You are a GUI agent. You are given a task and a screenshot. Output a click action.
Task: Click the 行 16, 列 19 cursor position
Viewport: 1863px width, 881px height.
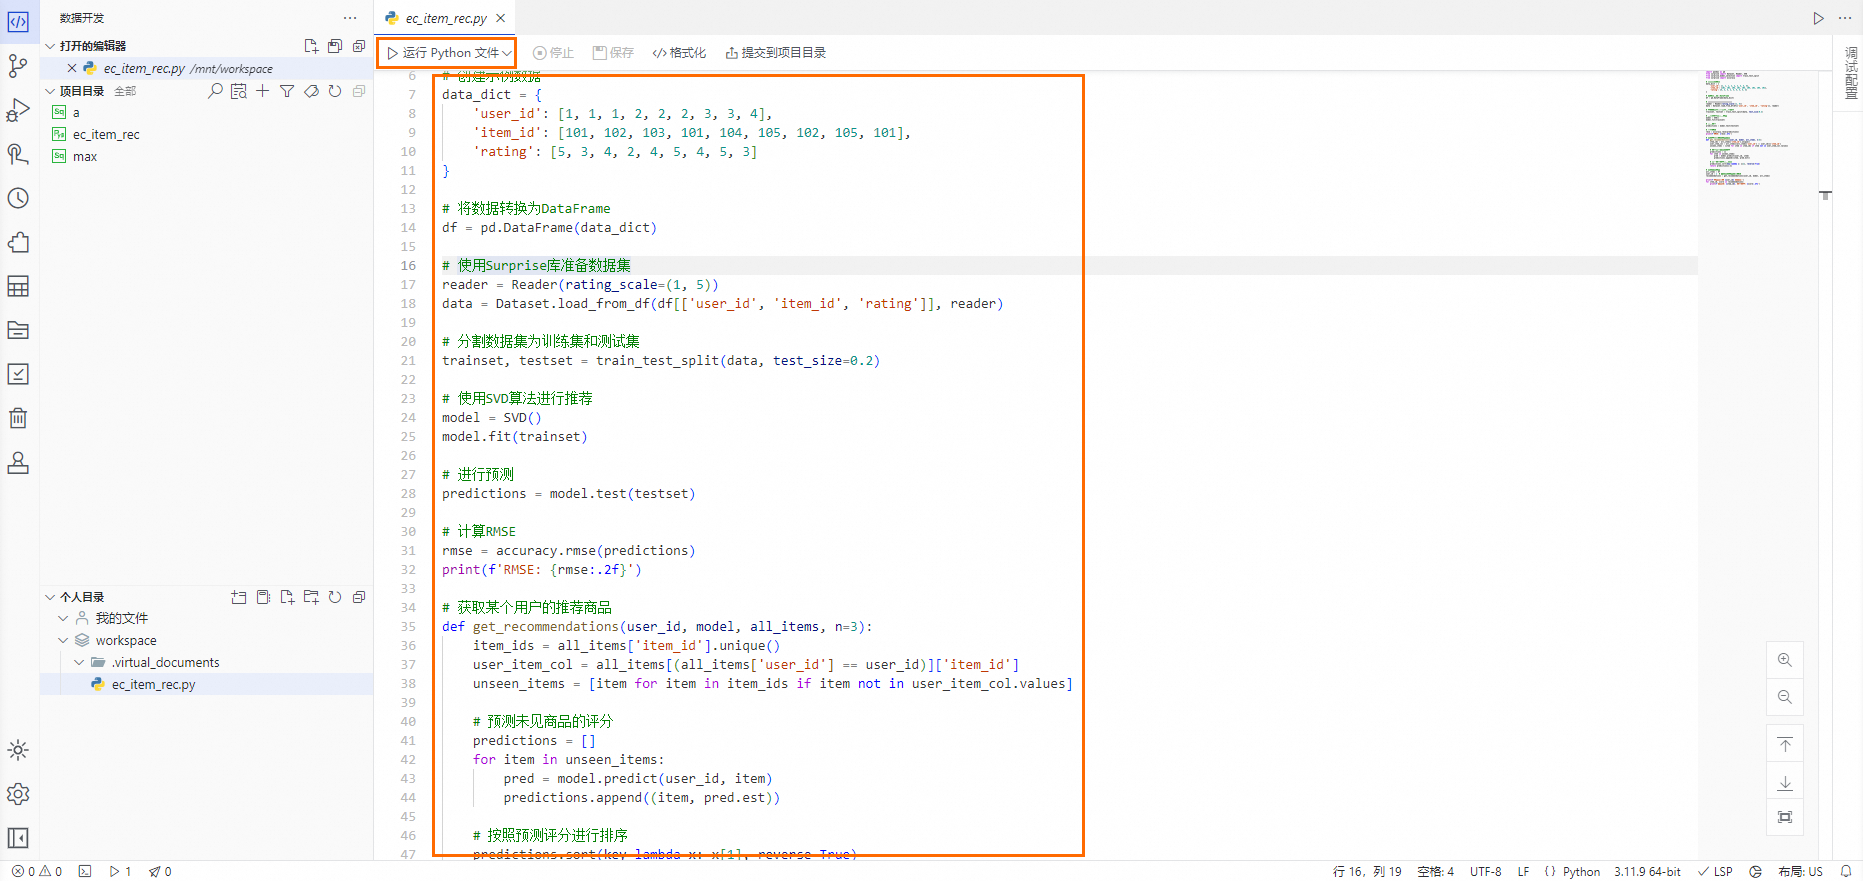(1367, 872)
